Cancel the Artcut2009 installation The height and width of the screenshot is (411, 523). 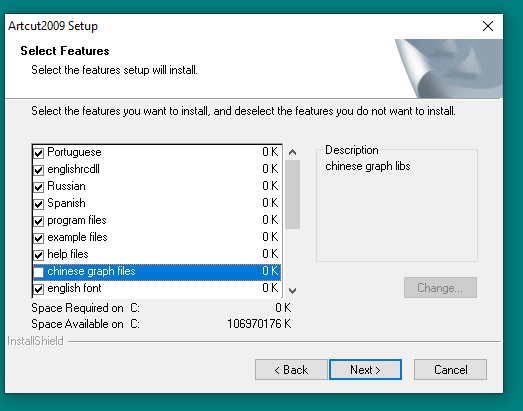click(x=450, y=370)
